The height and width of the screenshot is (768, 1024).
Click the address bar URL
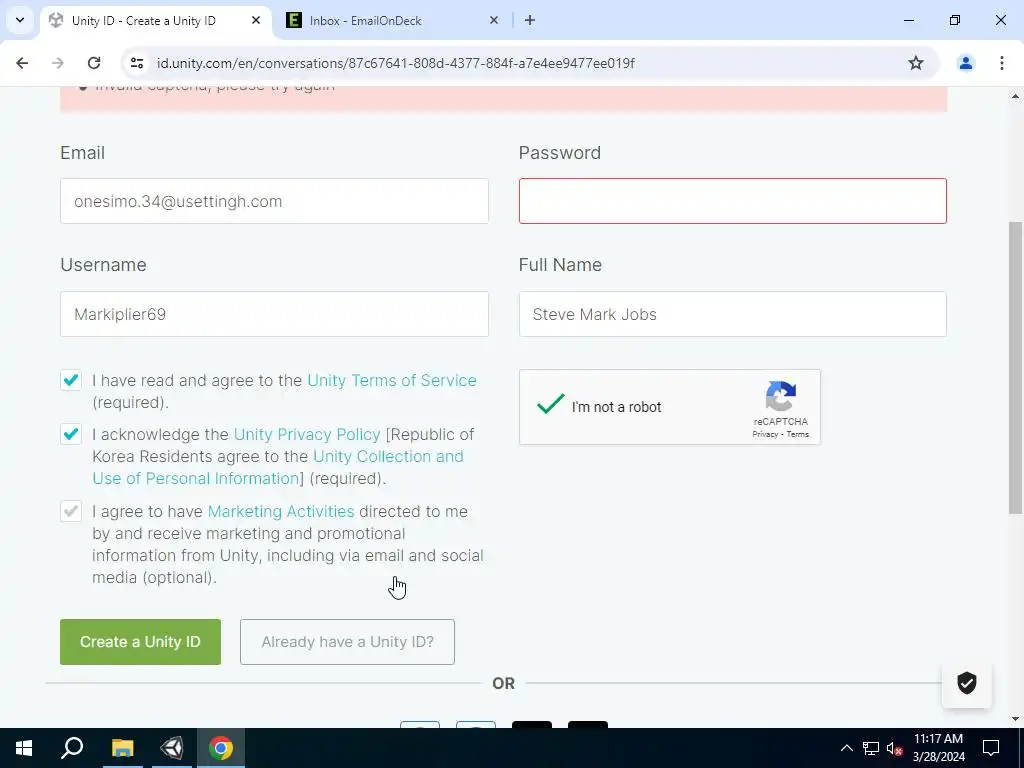pyautogui.click(x=396, y=63)
